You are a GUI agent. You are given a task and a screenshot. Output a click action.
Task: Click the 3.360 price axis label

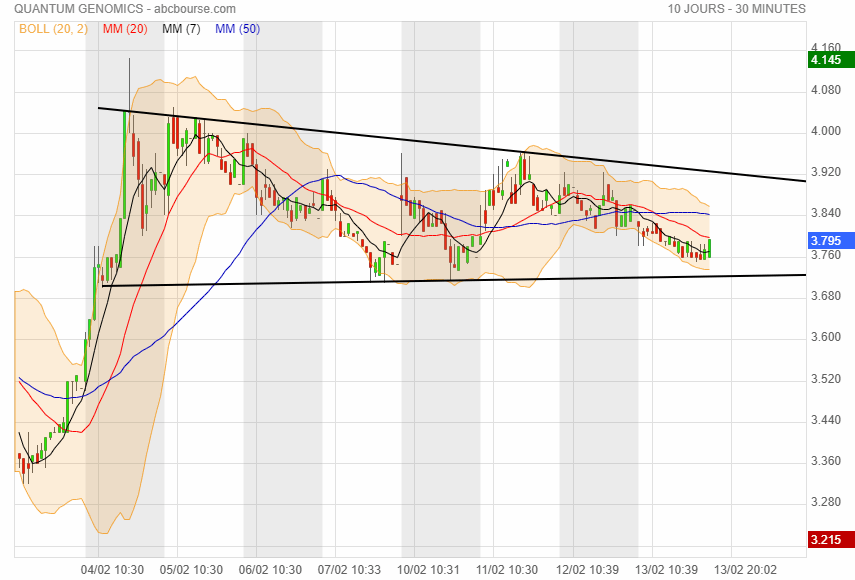coord(826,461)
